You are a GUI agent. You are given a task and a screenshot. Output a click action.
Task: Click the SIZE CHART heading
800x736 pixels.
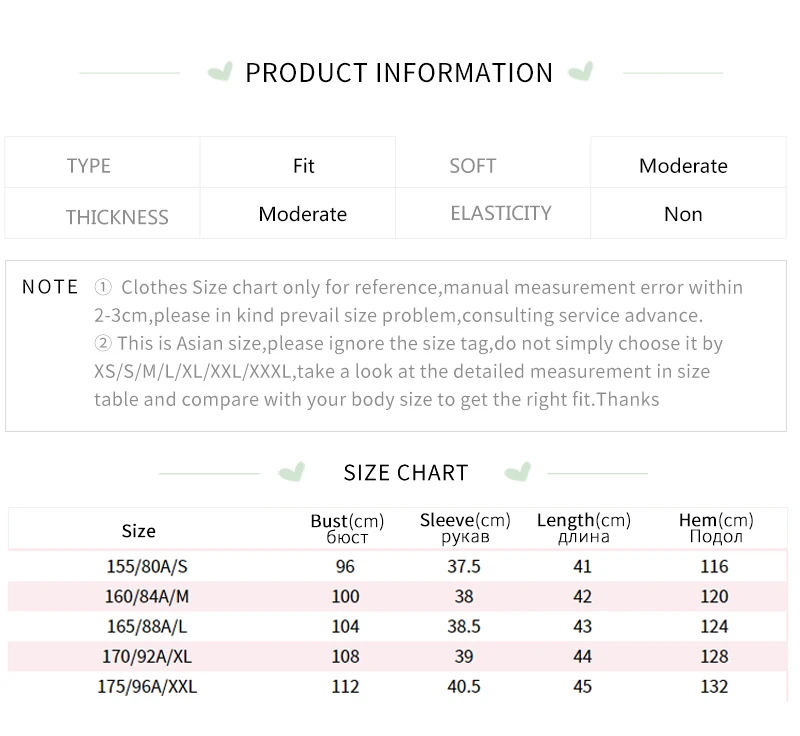tap(406, 473)
